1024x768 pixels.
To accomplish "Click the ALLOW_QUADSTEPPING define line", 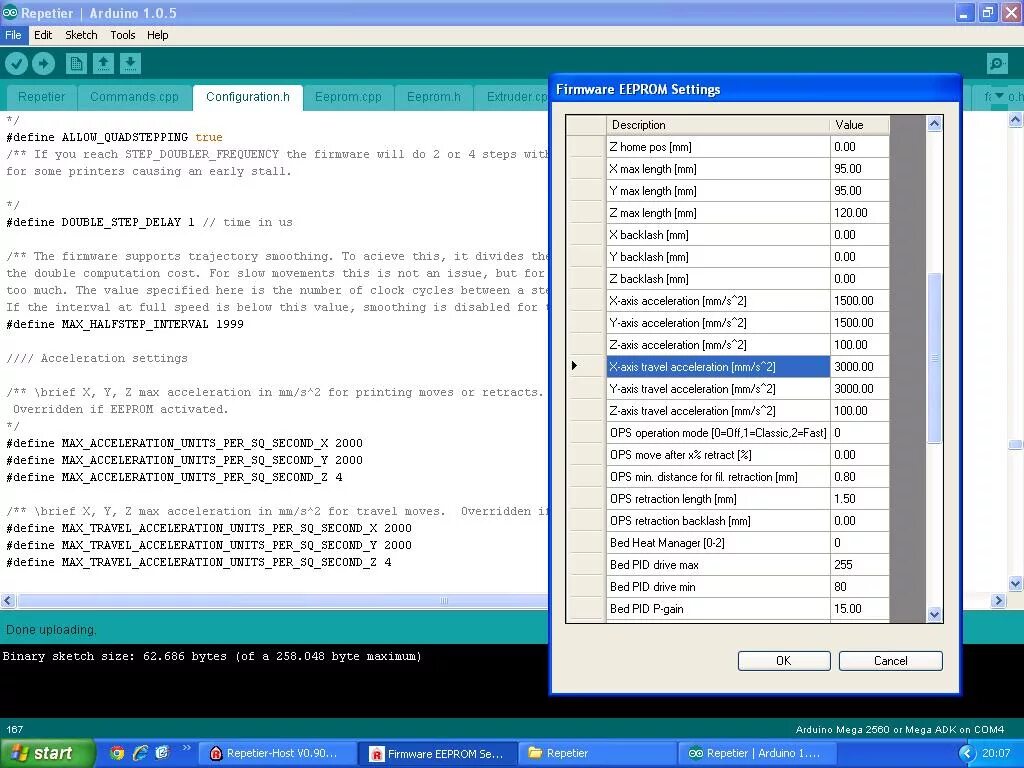I will click(x=114, y=137).
